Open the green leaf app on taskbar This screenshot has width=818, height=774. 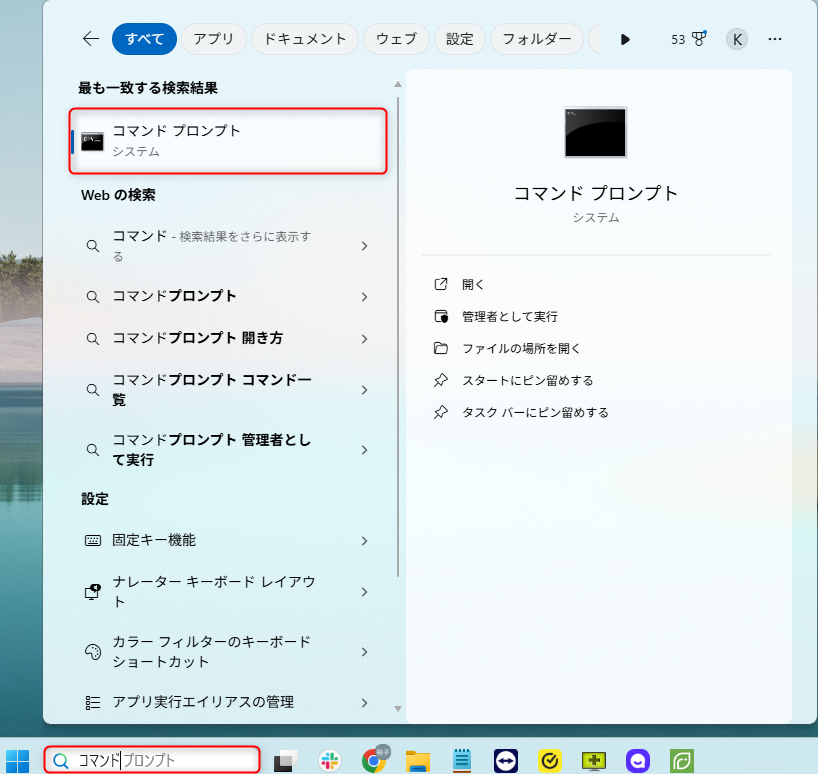[682, 761]
